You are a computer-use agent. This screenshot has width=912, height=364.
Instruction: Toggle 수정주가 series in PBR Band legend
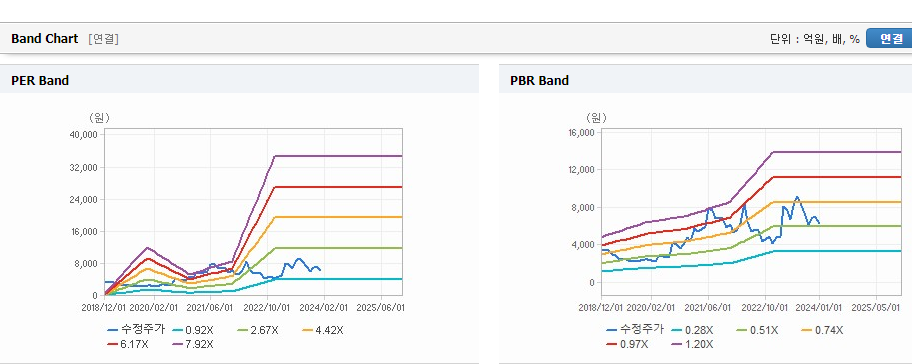tap(635, 330)
